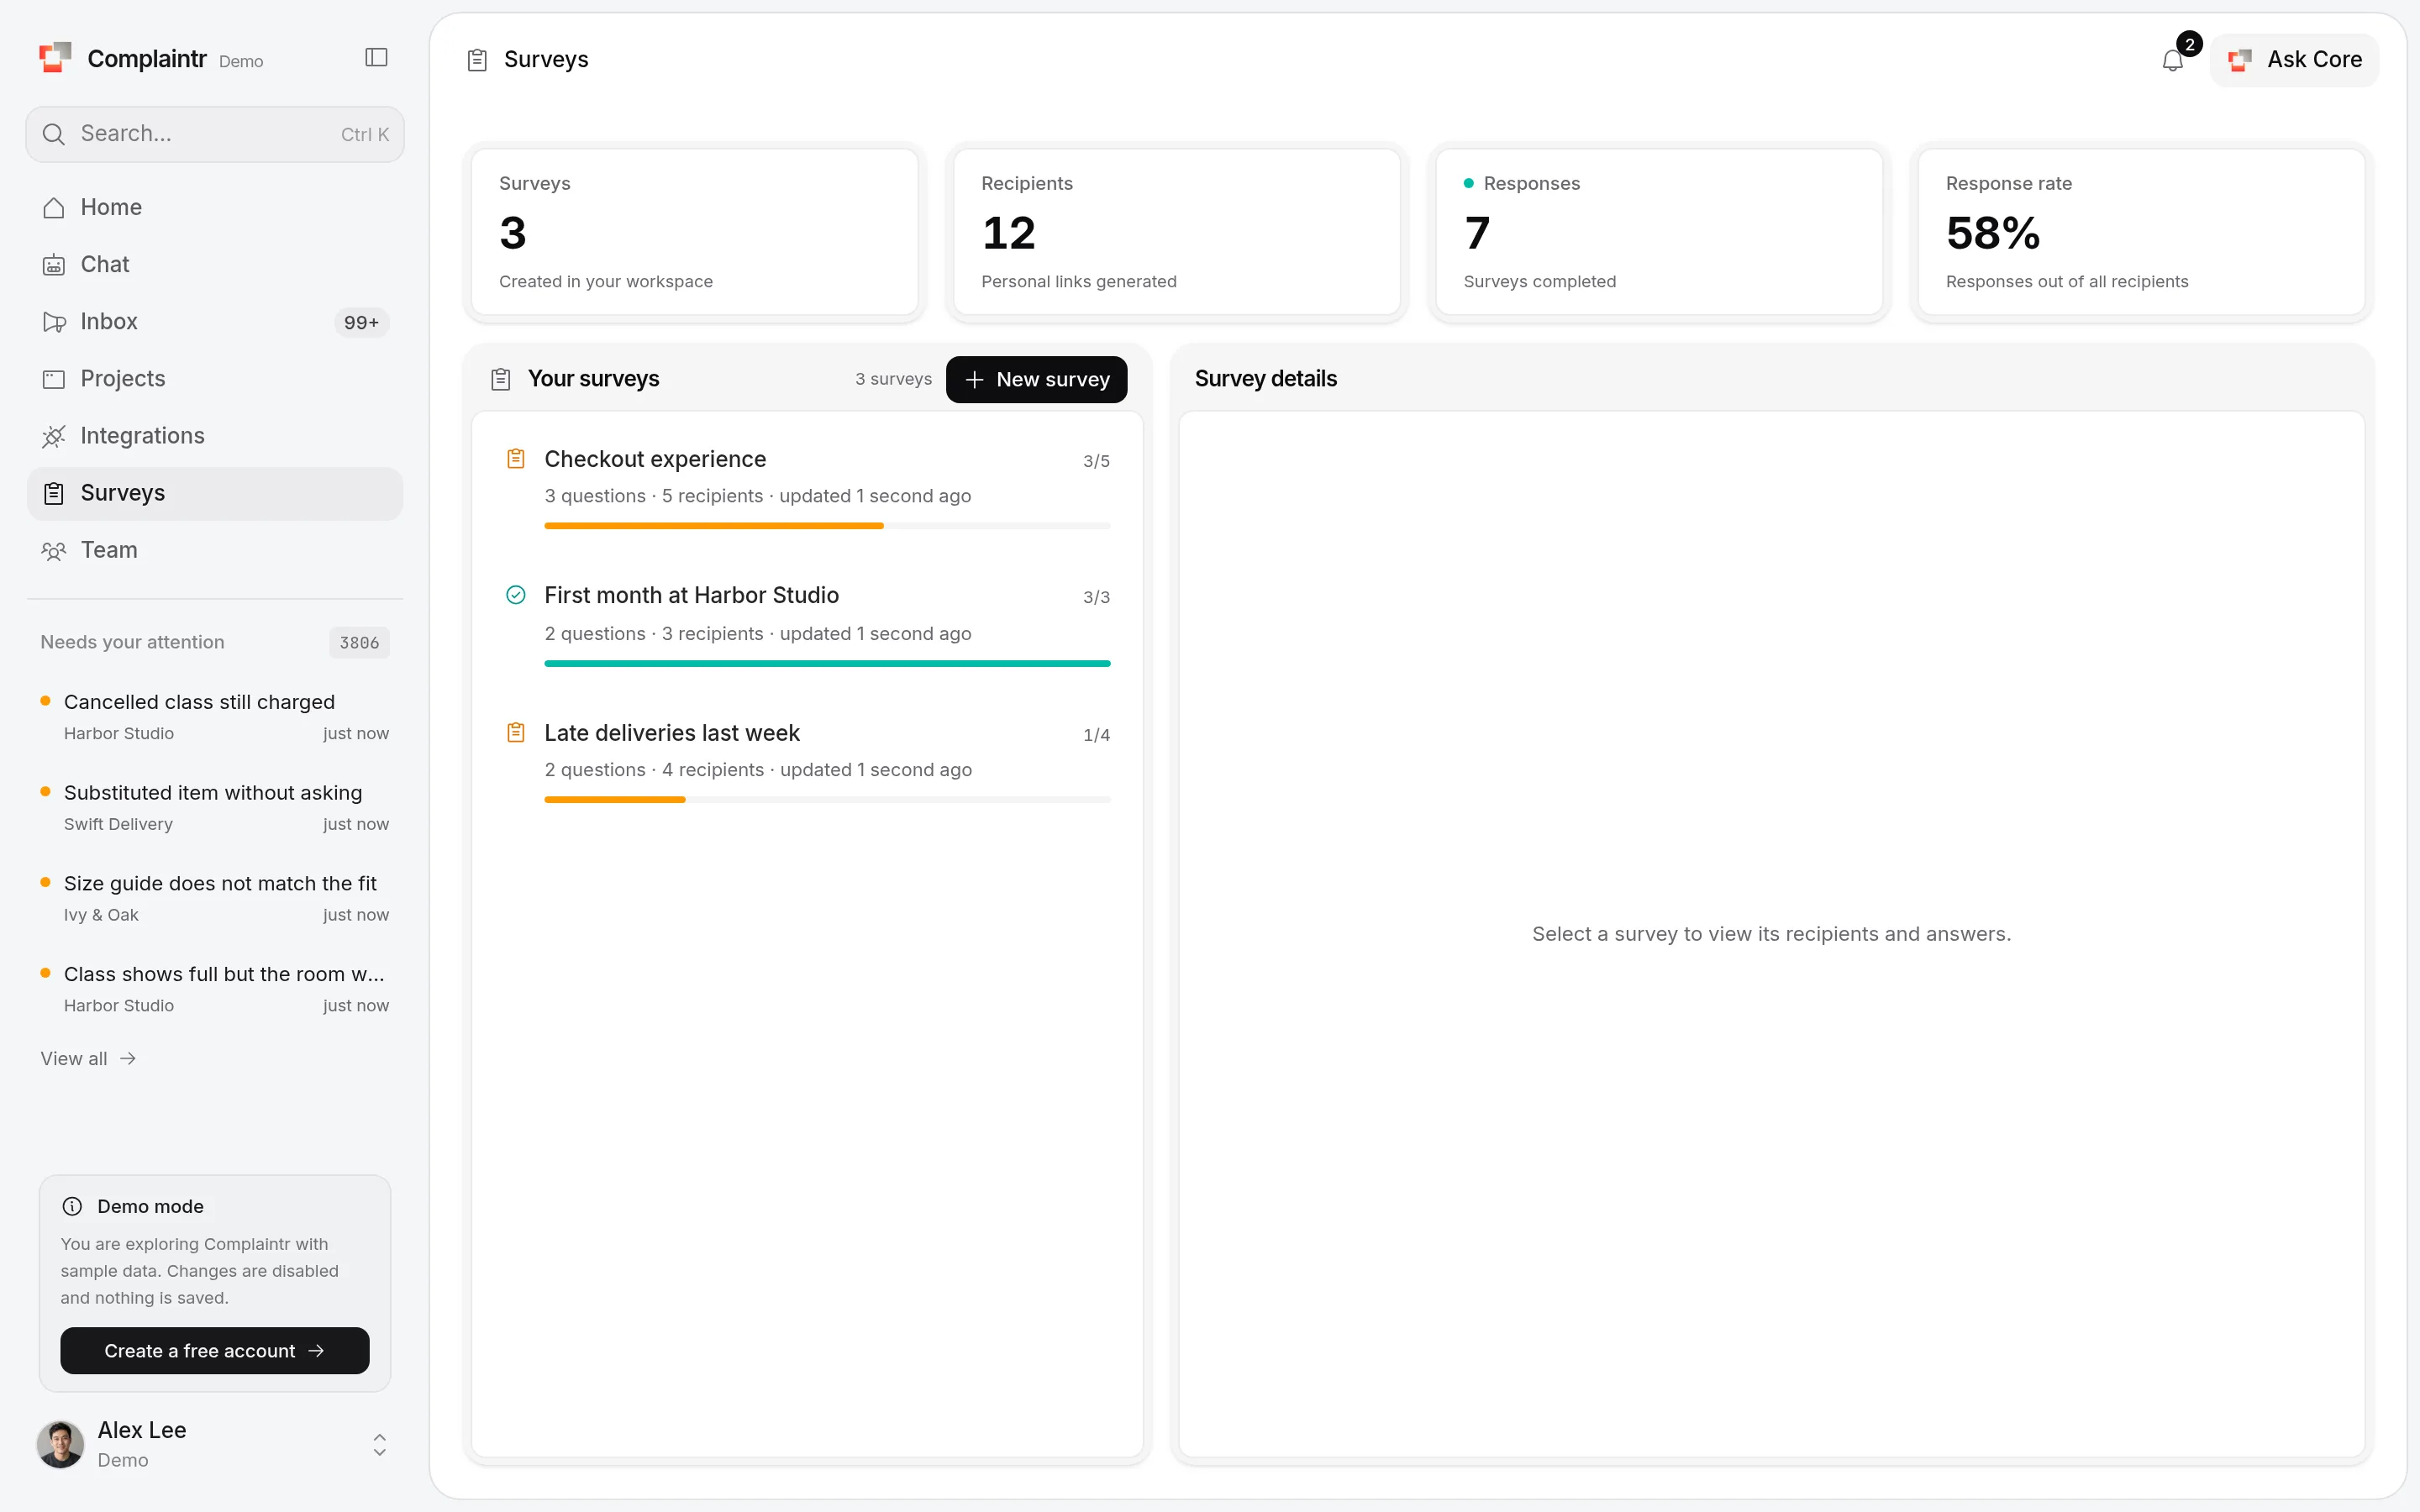Click the First month at Harbor Studio progress bar
Image resolution: width=2420 pixels, height=1512 pixels.
coord(827,663)
